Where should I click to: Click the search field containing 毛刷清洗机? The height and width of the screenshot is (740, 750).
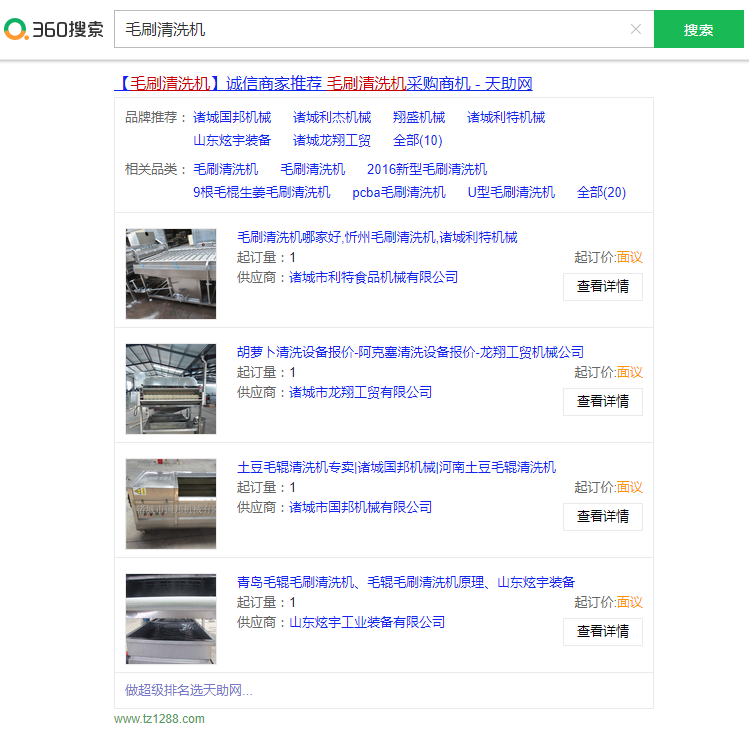(x=370, y=30)
